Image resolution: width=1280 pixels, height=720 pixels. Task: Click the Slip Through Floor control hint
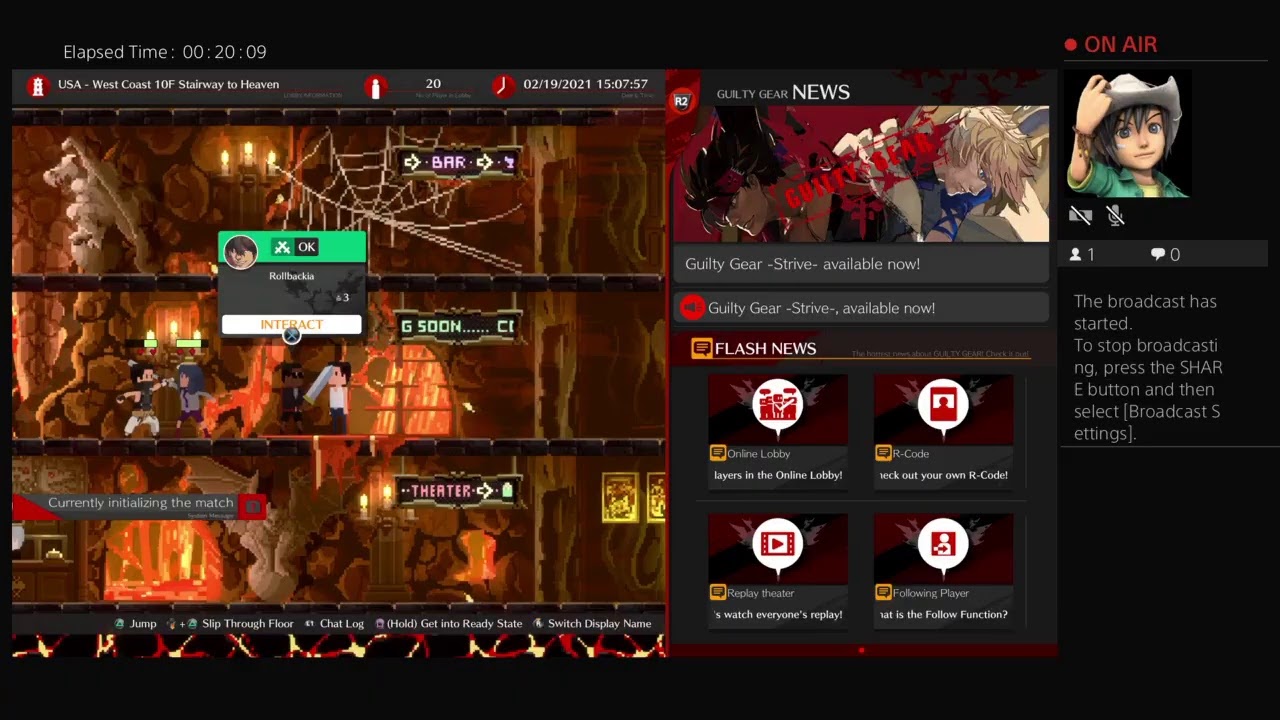point(230,623)
